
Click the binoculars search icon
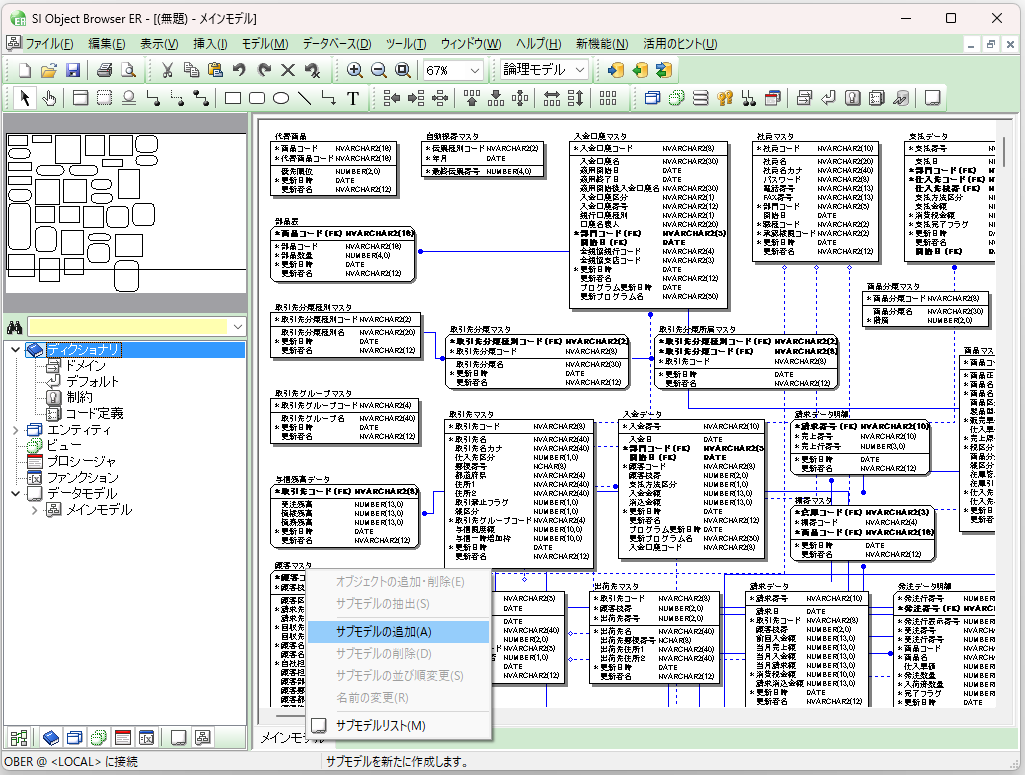[14, 327]
